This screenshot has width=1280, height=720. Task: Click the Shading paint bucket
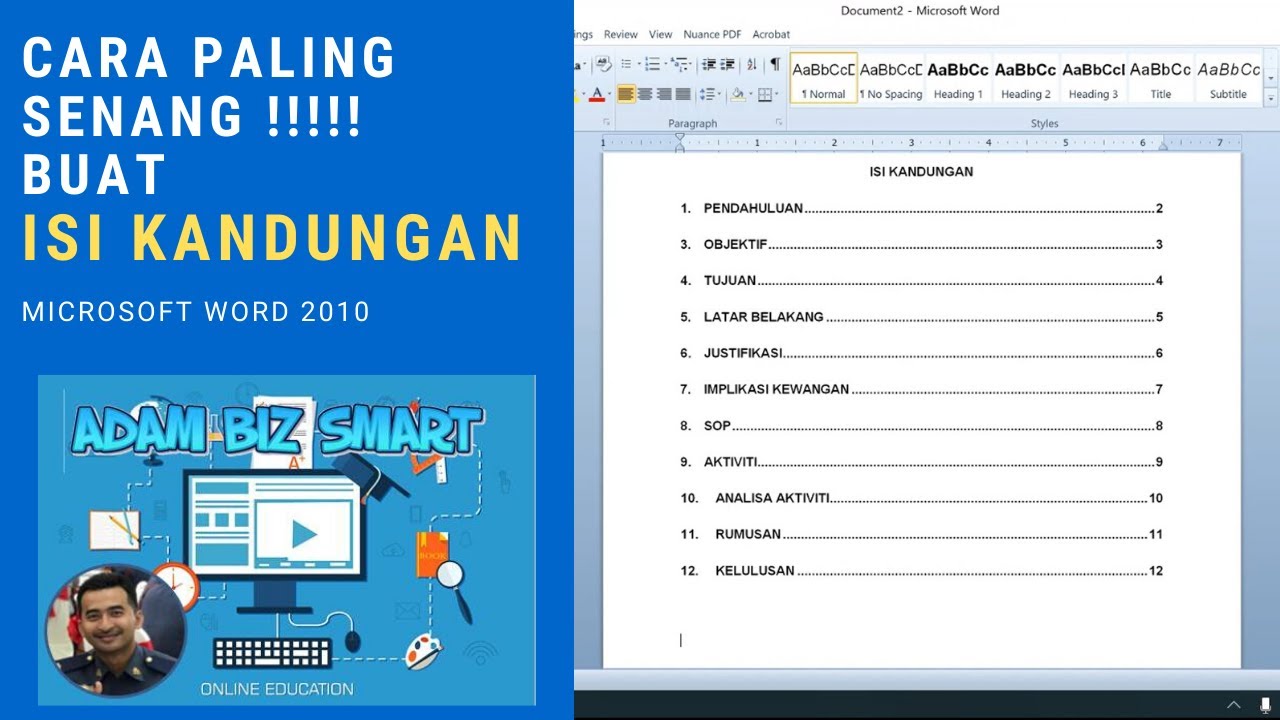pyautogui.click(x=738, y=94)
